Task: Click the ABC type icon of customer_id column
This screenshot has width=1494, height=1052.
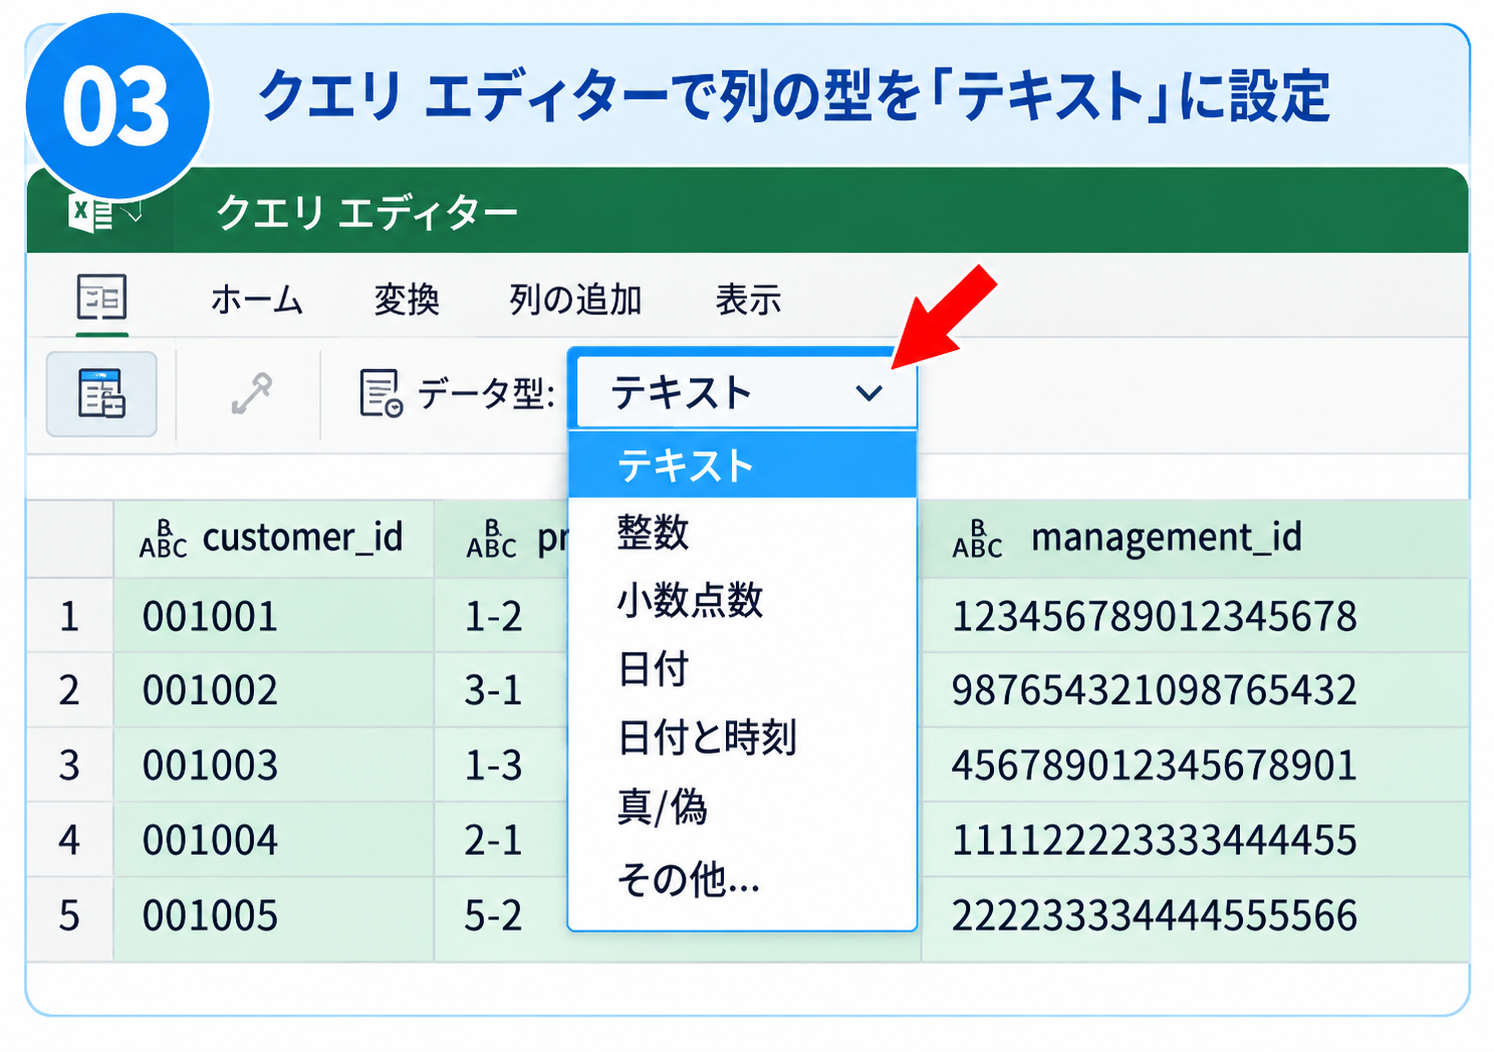Action: (163, 539)
